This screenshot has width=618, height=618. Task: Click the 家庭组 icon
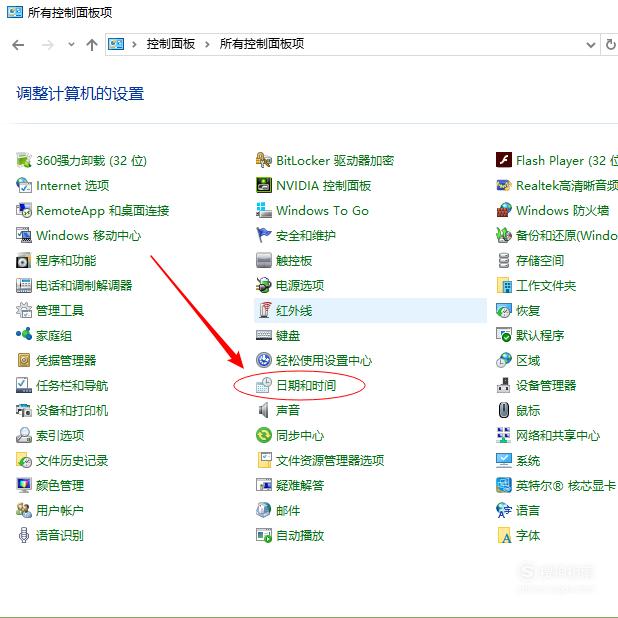tap(24, 335)
